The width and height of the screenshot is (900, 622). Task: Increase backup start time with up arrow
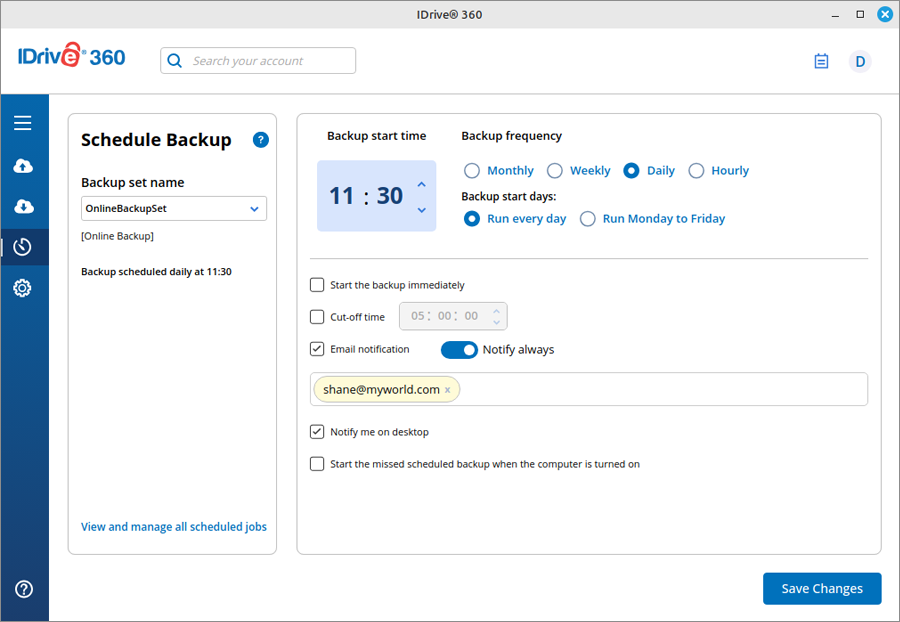[x=422, y=185]
